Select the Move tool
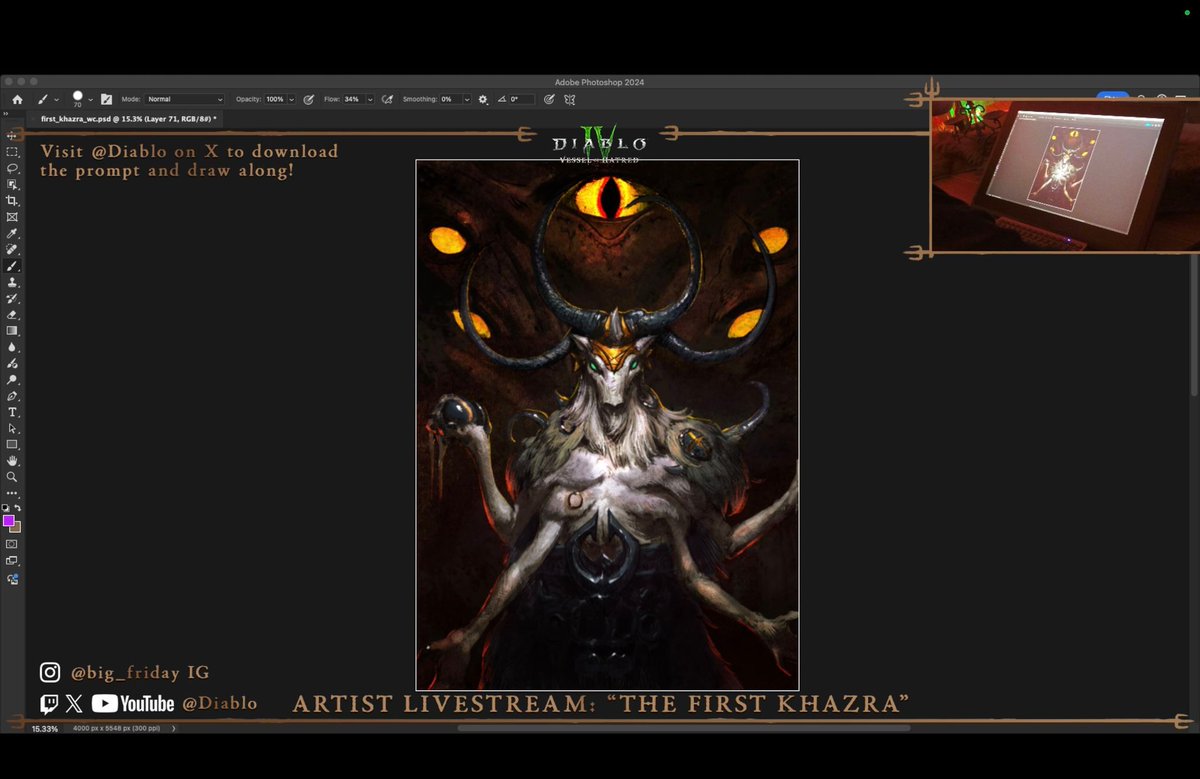 coord(12,135)
